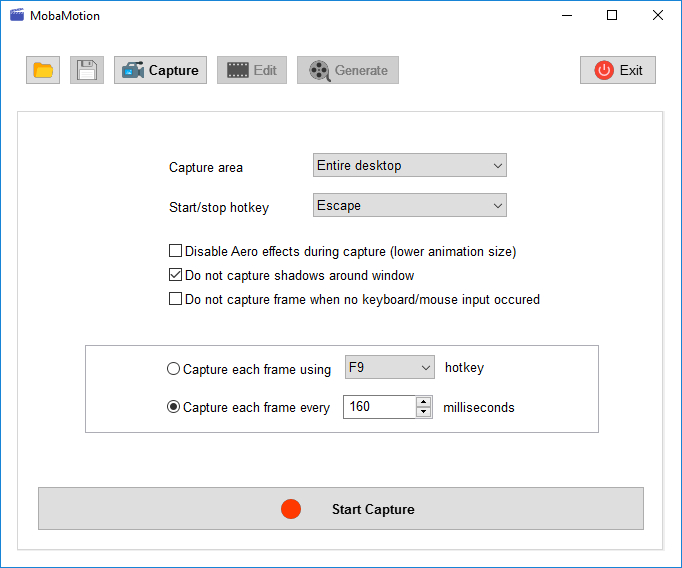Click the save floppy disk icon
Image resolution: width=682 pixels, height=568 pixels.
(87, 70)
